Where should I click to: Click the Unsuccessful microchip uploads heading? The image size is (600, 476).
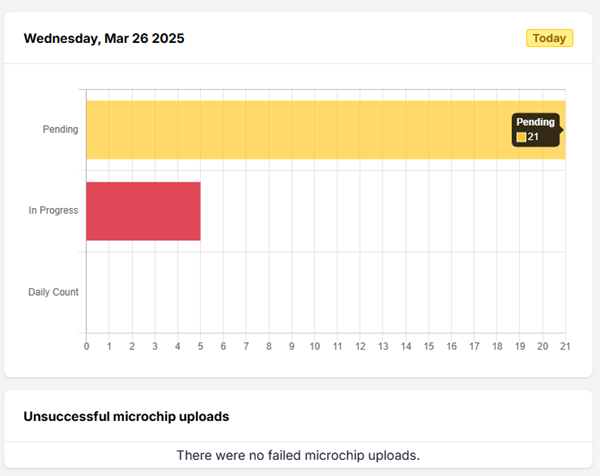click(126, 416)
